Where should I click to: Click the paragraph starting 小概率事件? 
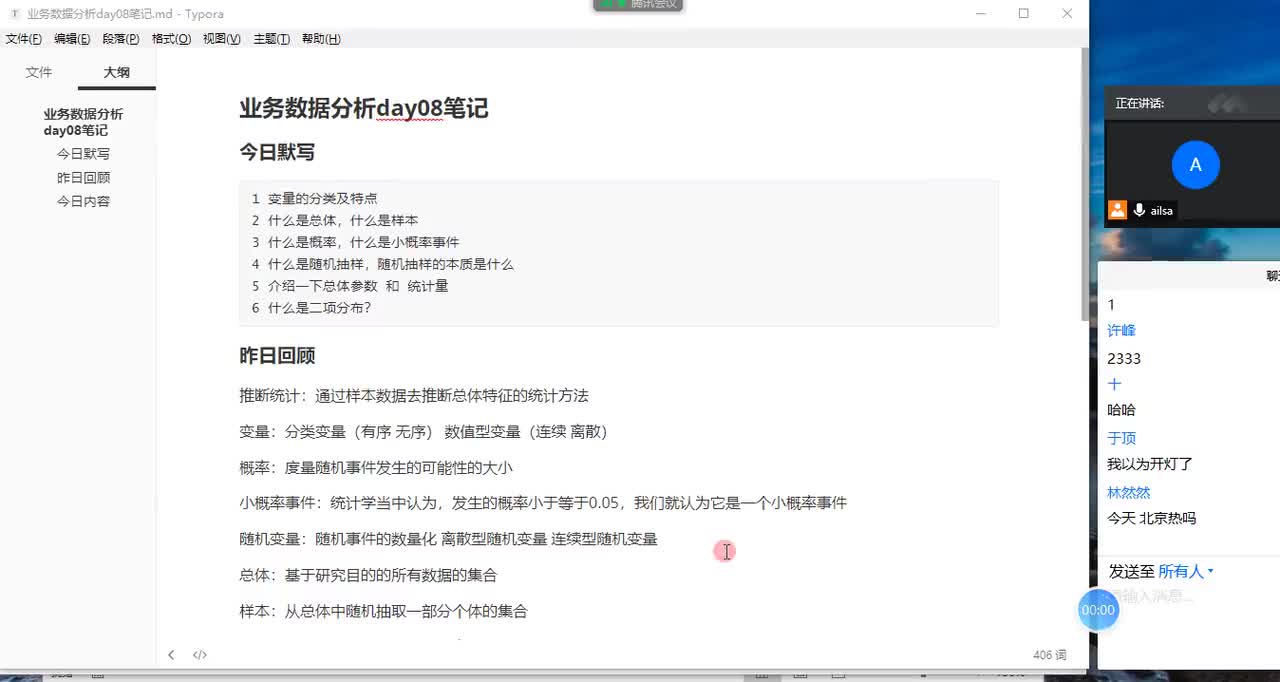tap(543, 503)
